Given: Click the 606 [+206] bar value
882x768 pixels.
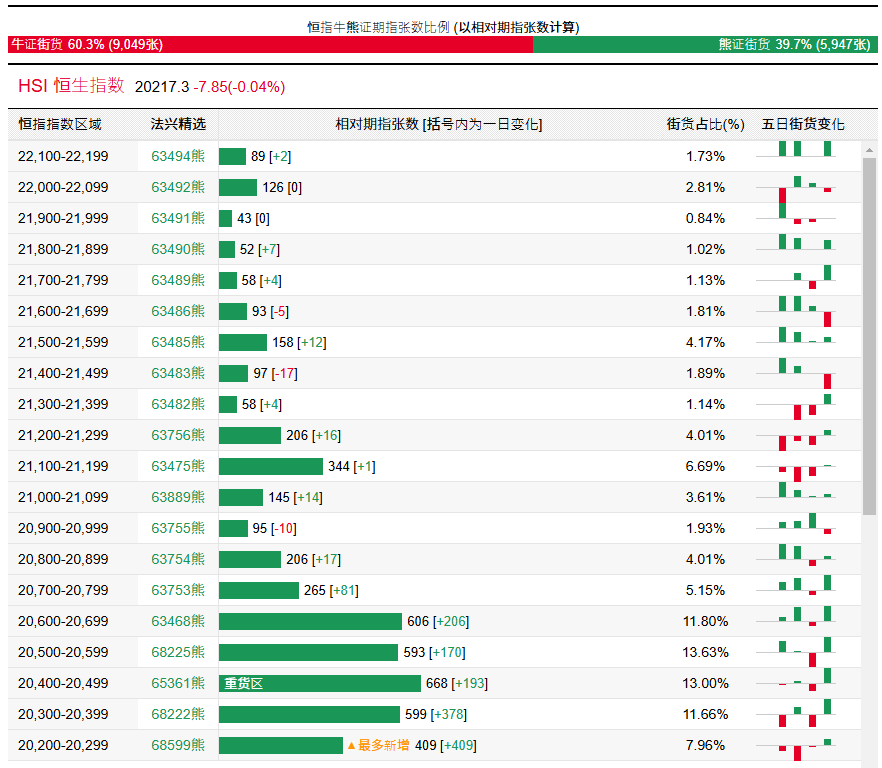Looking at the screenshot, I should tap(438, 621).
